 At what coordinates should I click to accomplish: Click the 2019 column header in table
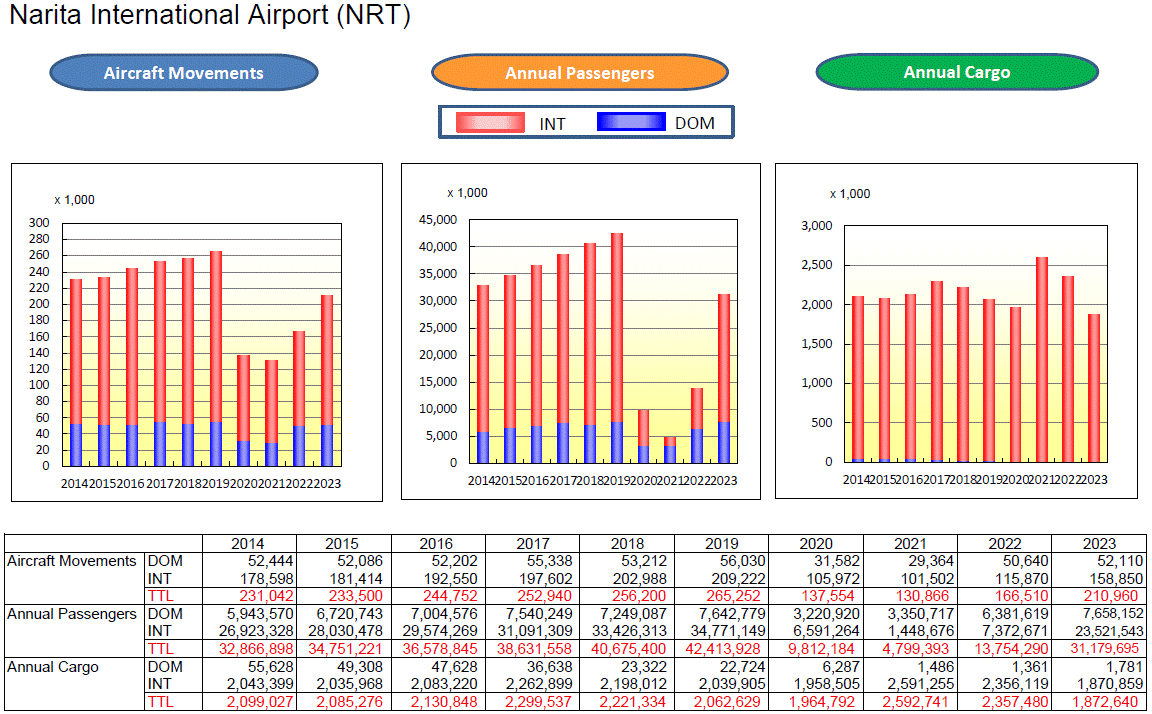tap(721, 544)
